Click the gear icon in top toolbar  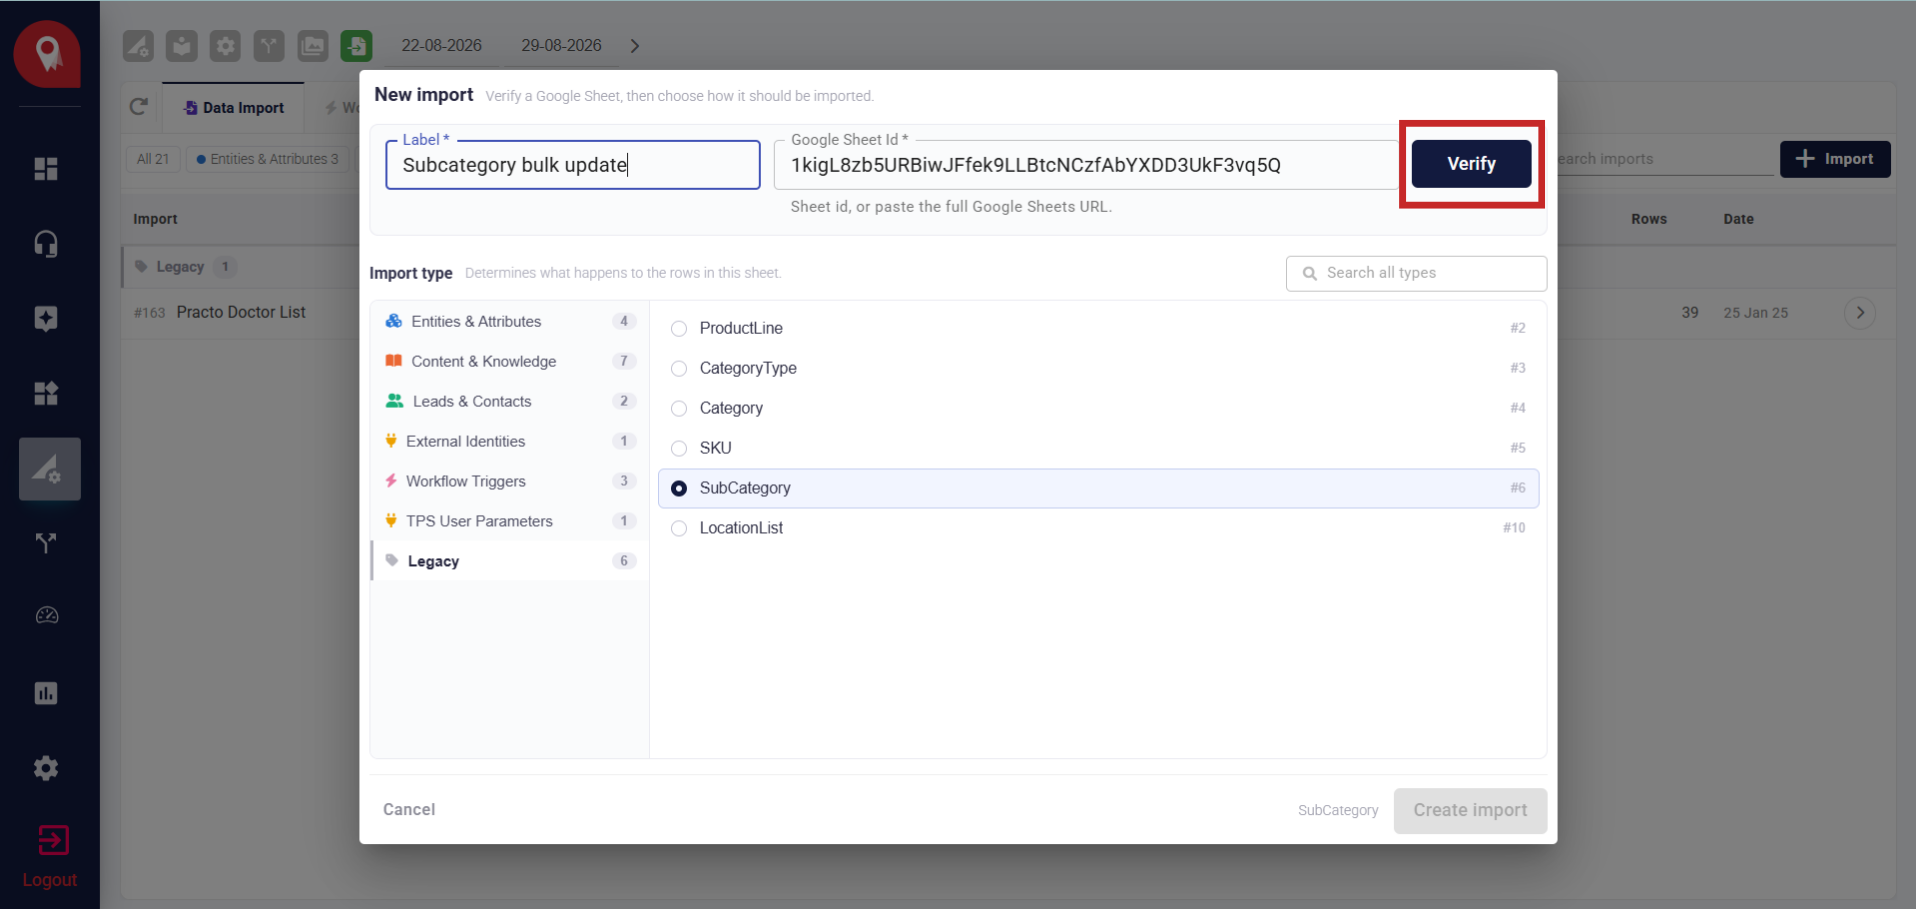pyautogui.click(x=225, y=46)
